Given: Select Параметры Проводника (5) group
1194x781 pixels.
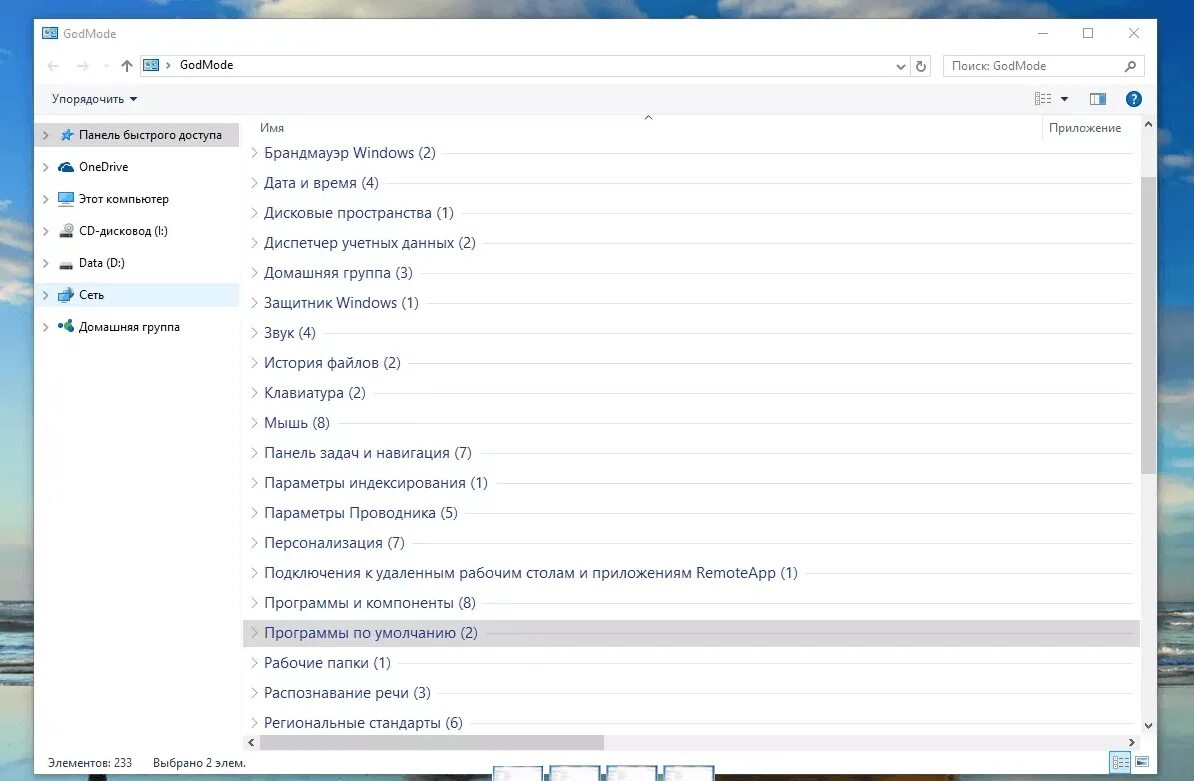Looking at the screenshot, I should click(x=360, y=513).
